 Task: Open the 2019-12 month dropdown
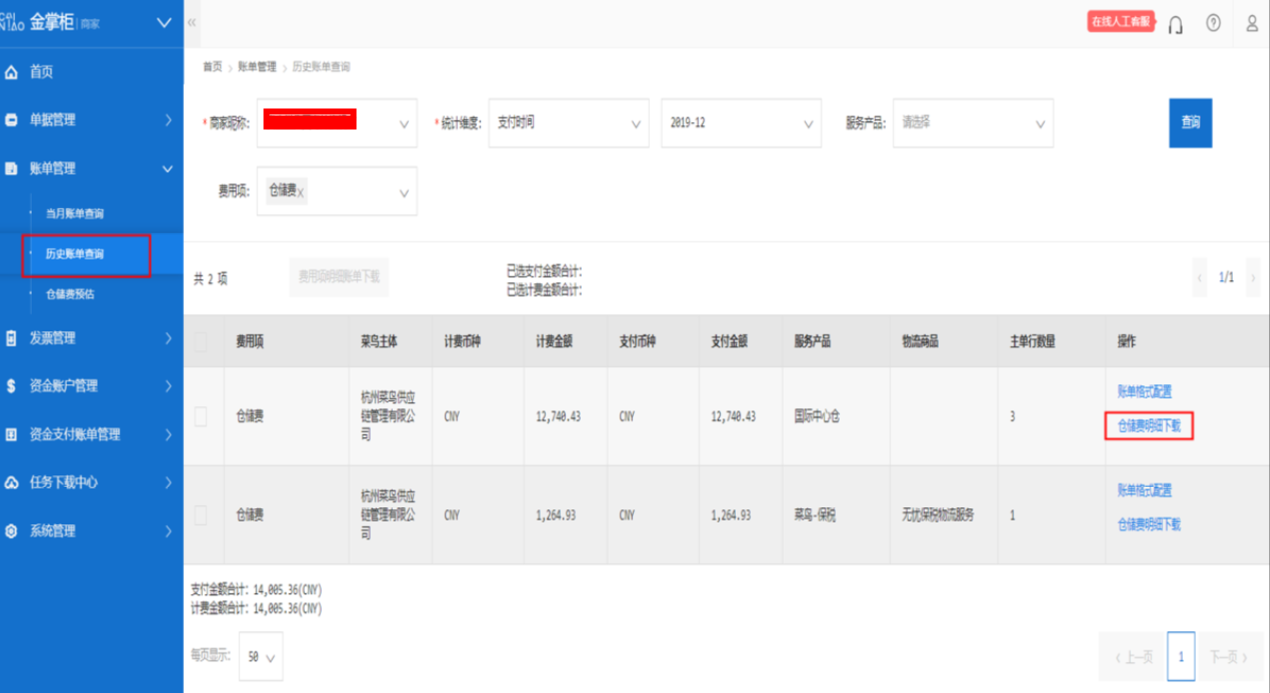tap(741, 123)
